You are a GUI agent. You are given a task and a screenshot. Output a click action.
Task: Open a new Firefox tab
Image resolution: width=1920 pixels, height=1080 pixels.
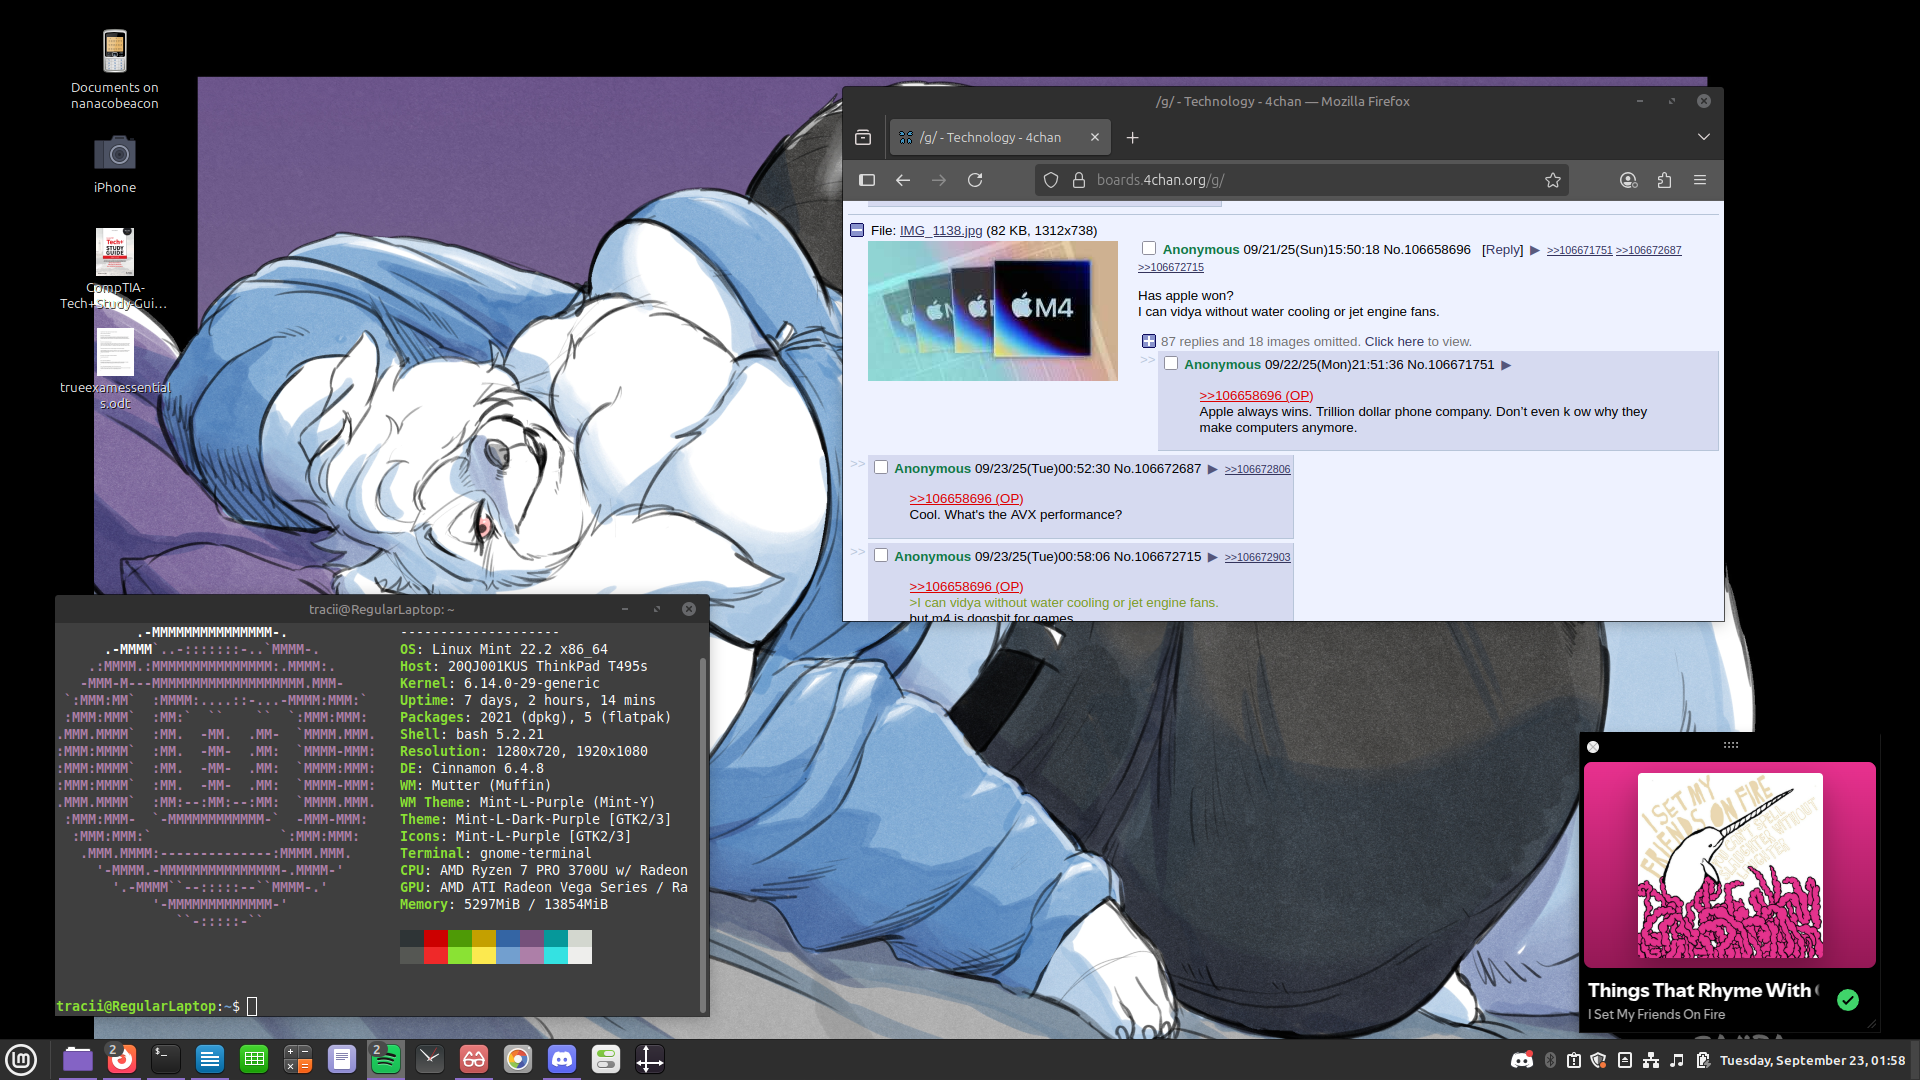[1132, 137]
